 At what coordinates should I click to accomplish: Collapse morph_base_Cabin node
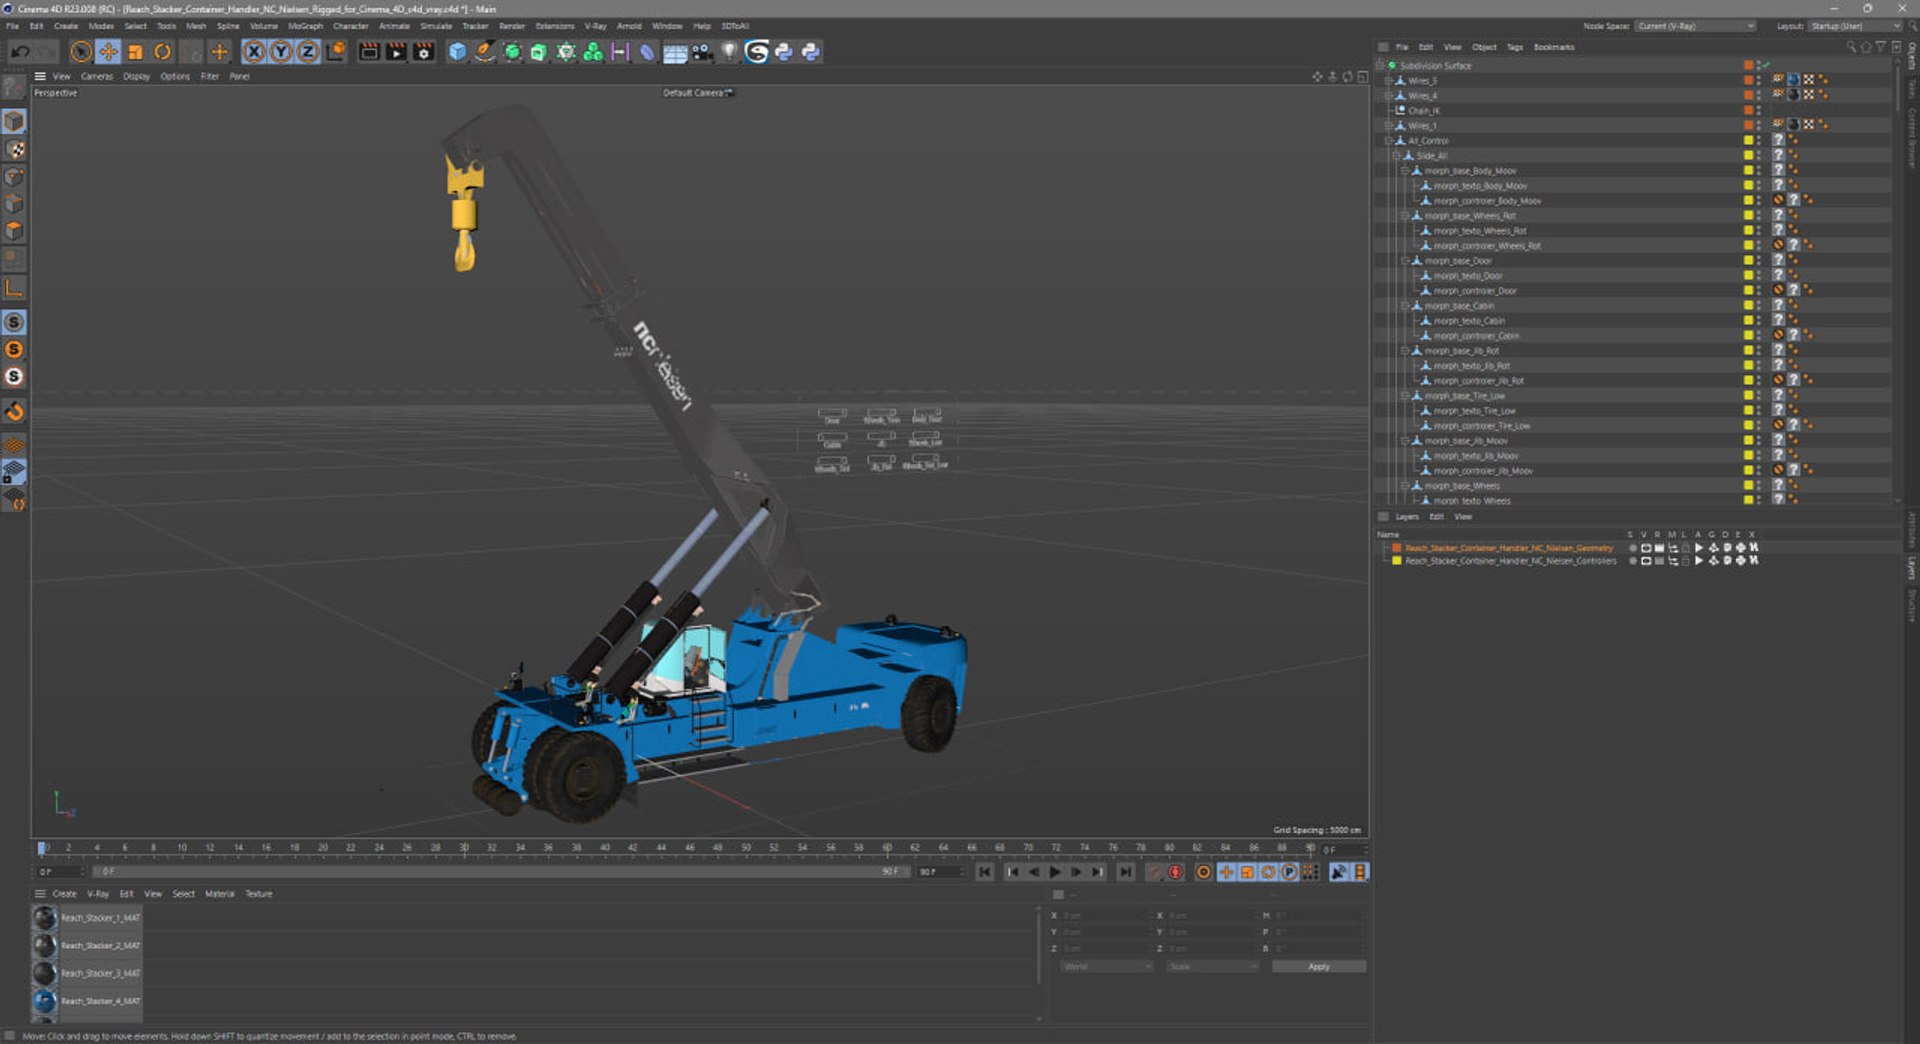pos(1405,306)
